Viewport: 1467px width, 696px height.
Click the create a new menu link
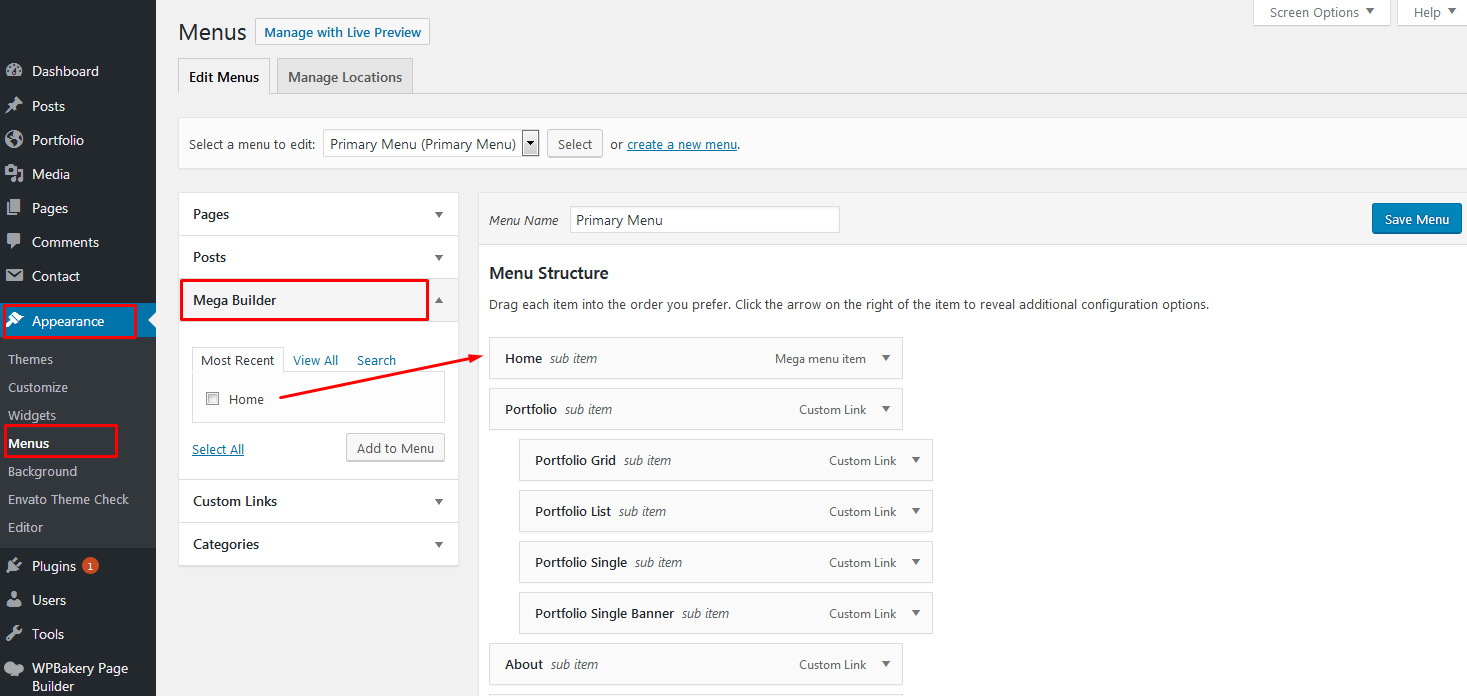pos(682,144)
